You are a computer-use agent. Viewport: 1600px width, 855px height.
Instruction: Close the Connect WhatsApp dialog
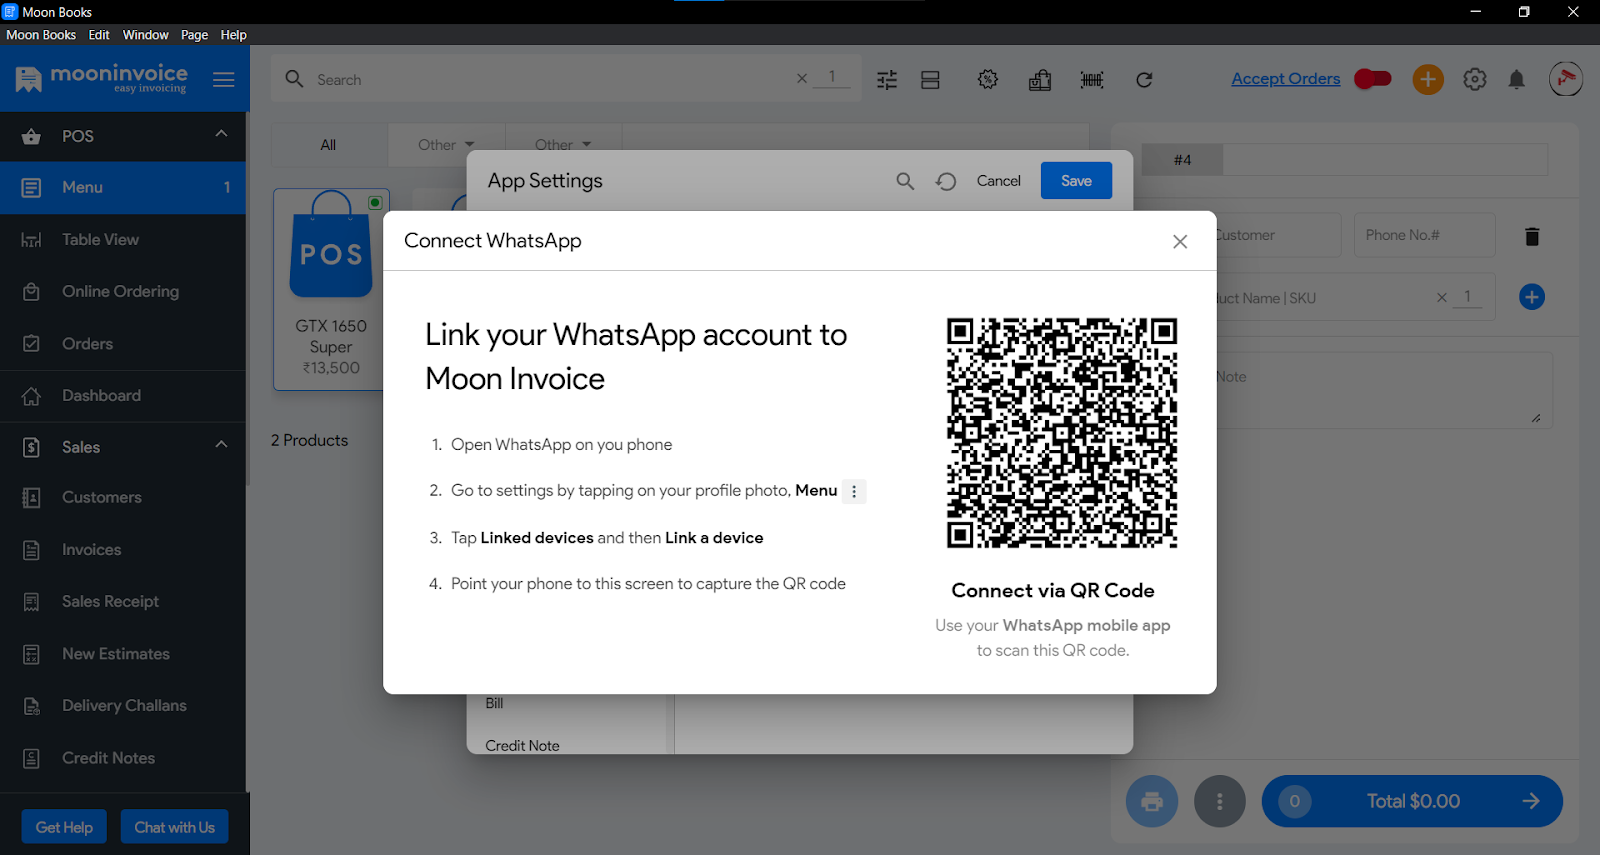[1180, 241]
